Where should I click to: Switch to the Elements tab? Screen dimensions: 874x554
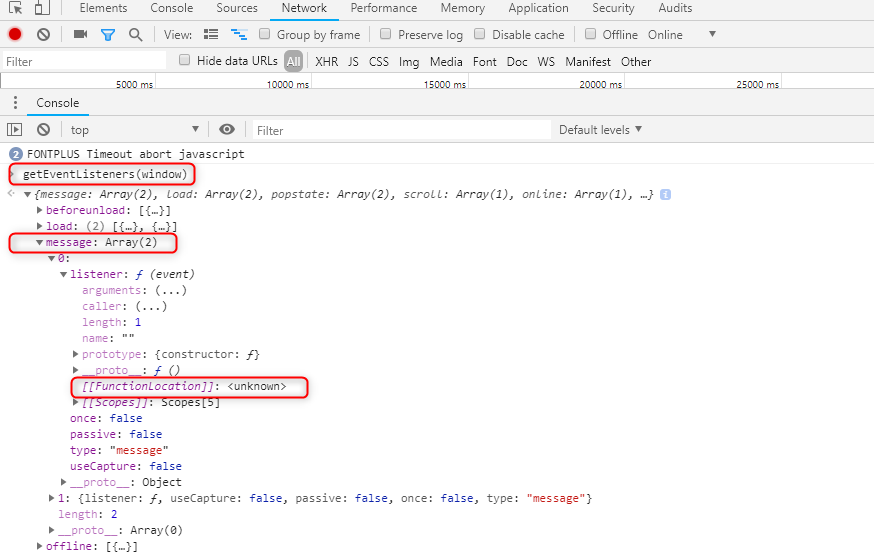point(103,8)
